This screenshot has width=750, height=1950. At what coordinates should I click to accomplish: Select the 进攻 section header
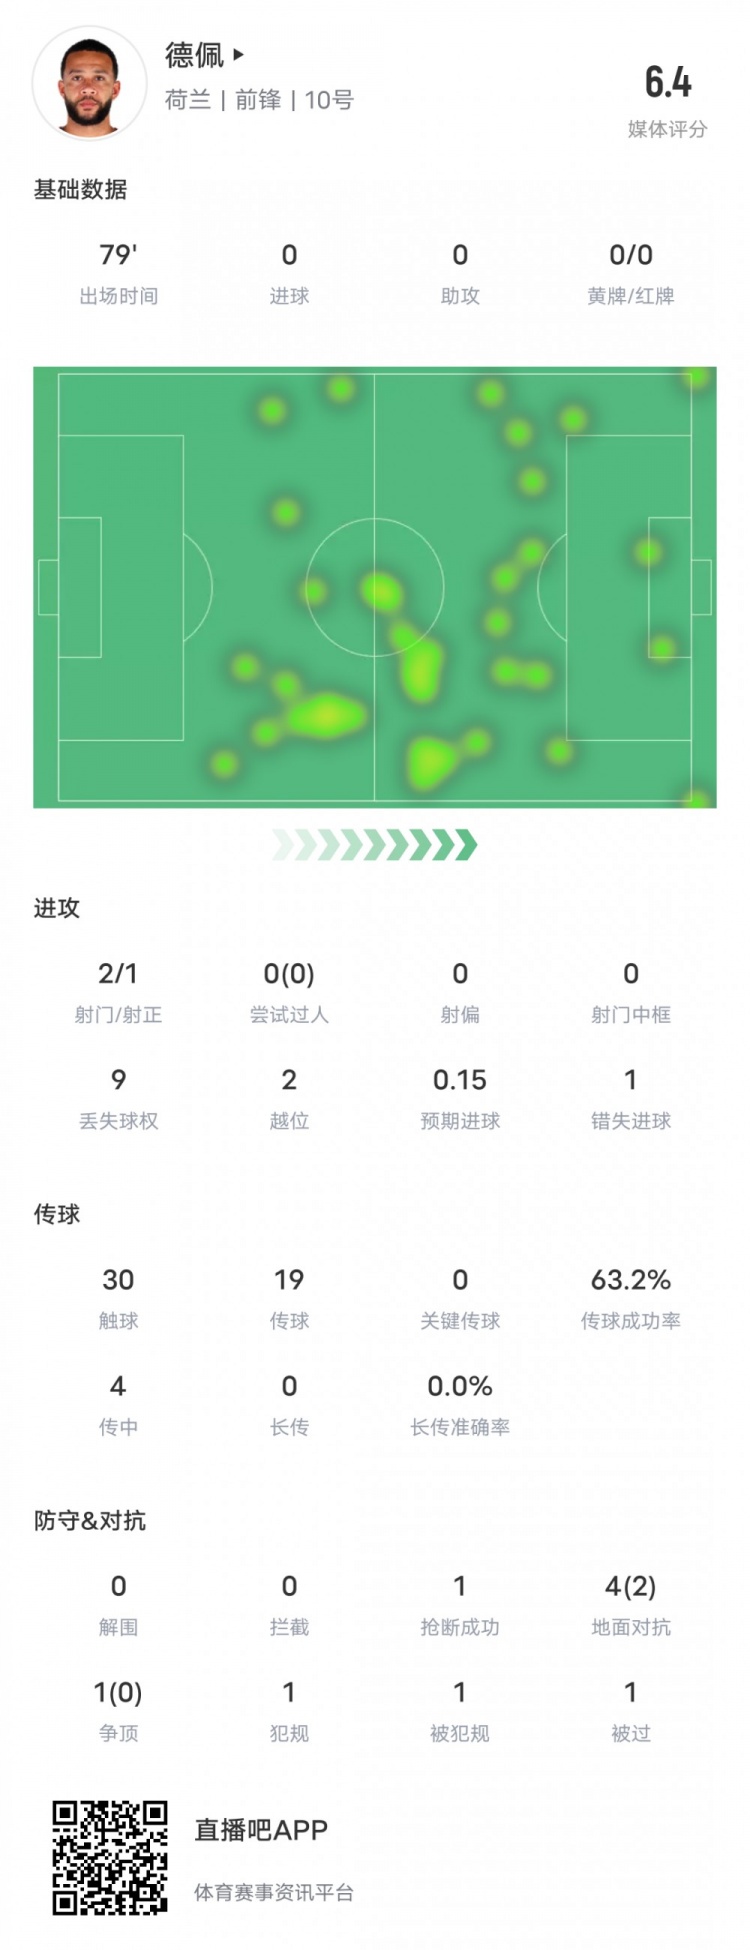(x=57, y=908)
